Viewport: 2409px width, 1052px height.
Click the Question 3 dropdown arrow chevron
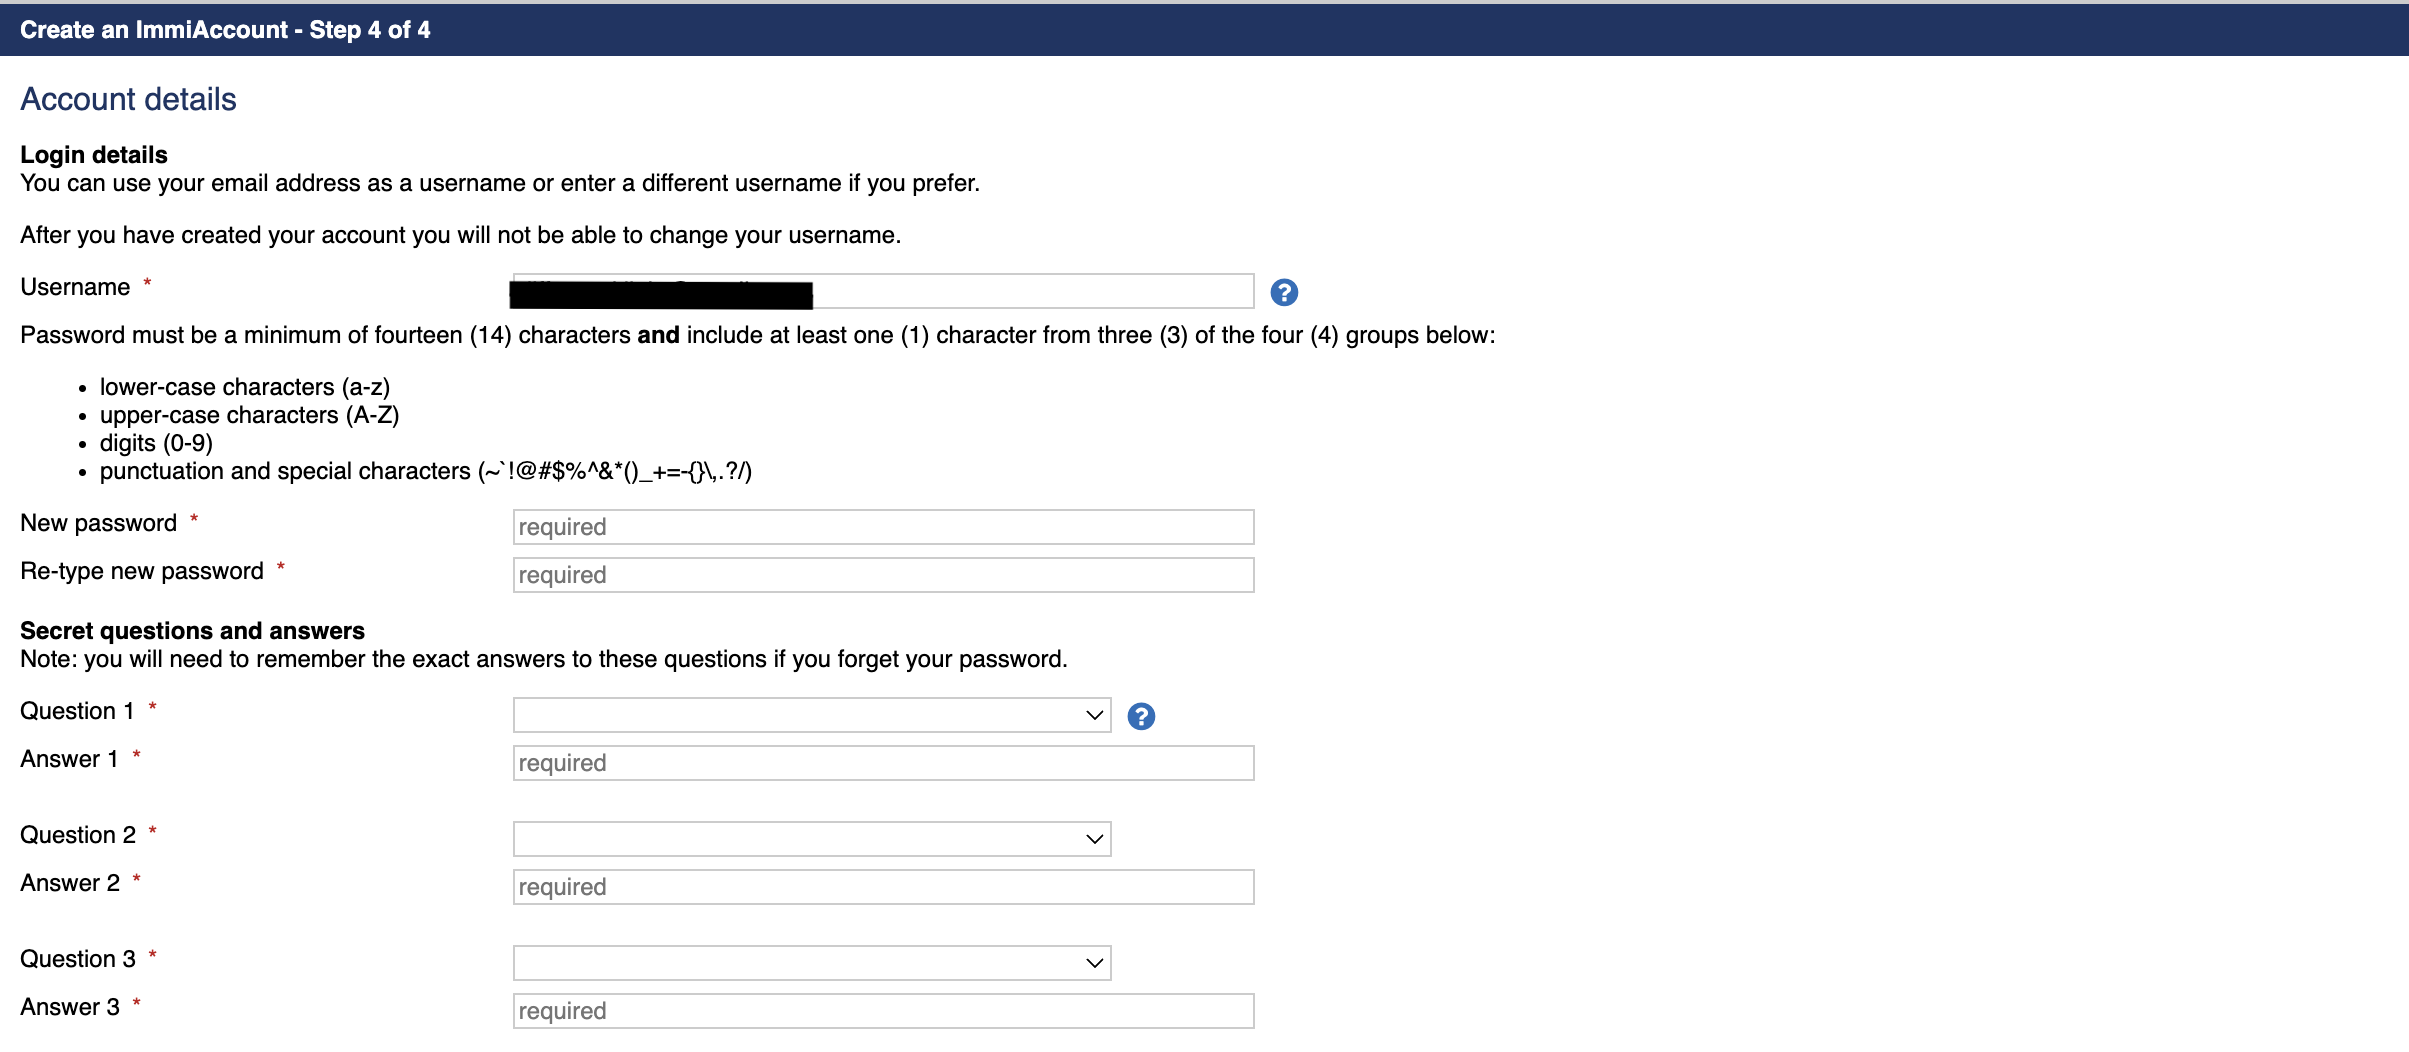[1094, 963]
